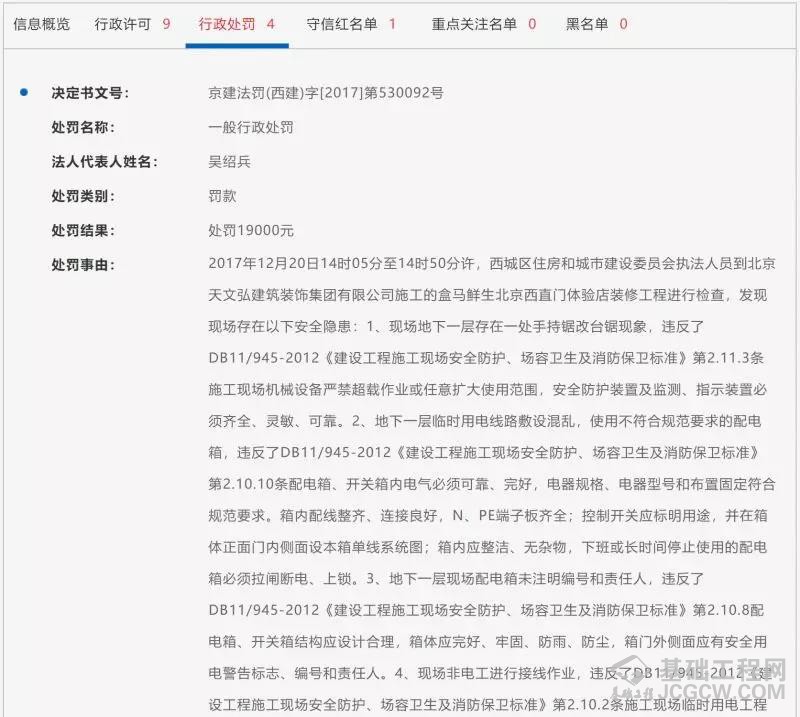Click the line starting 须齐全、灵敏、可靠
800x717 pixels.
(485, 421)
